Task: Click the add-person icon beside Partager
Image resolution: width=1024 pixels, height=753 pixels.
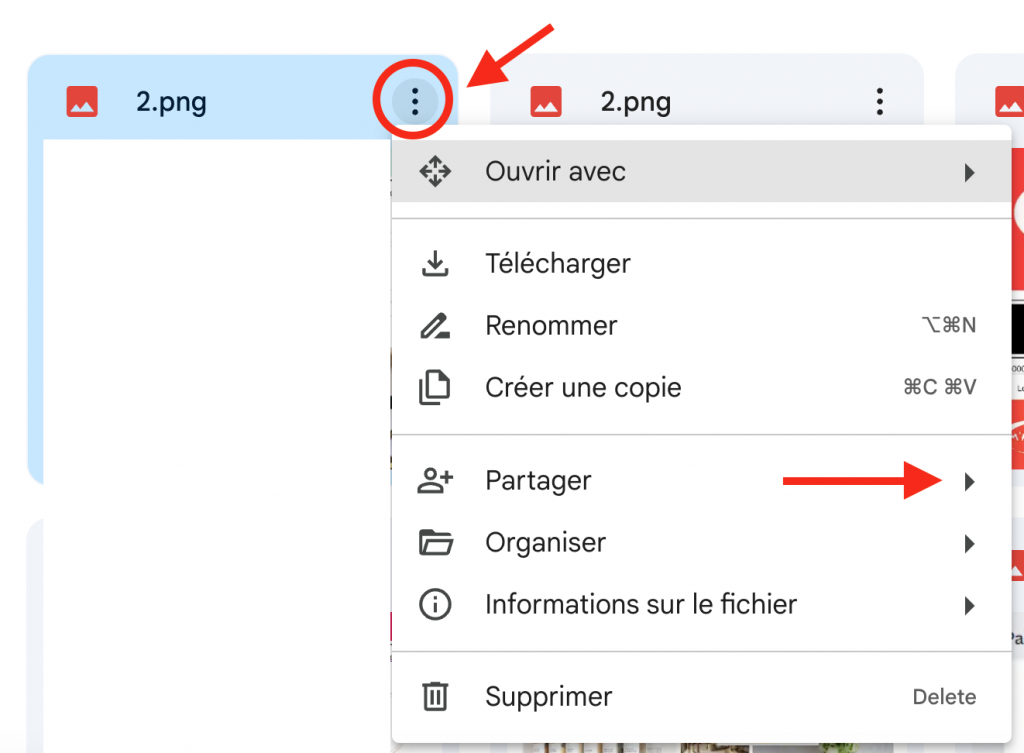Action: 435,481
